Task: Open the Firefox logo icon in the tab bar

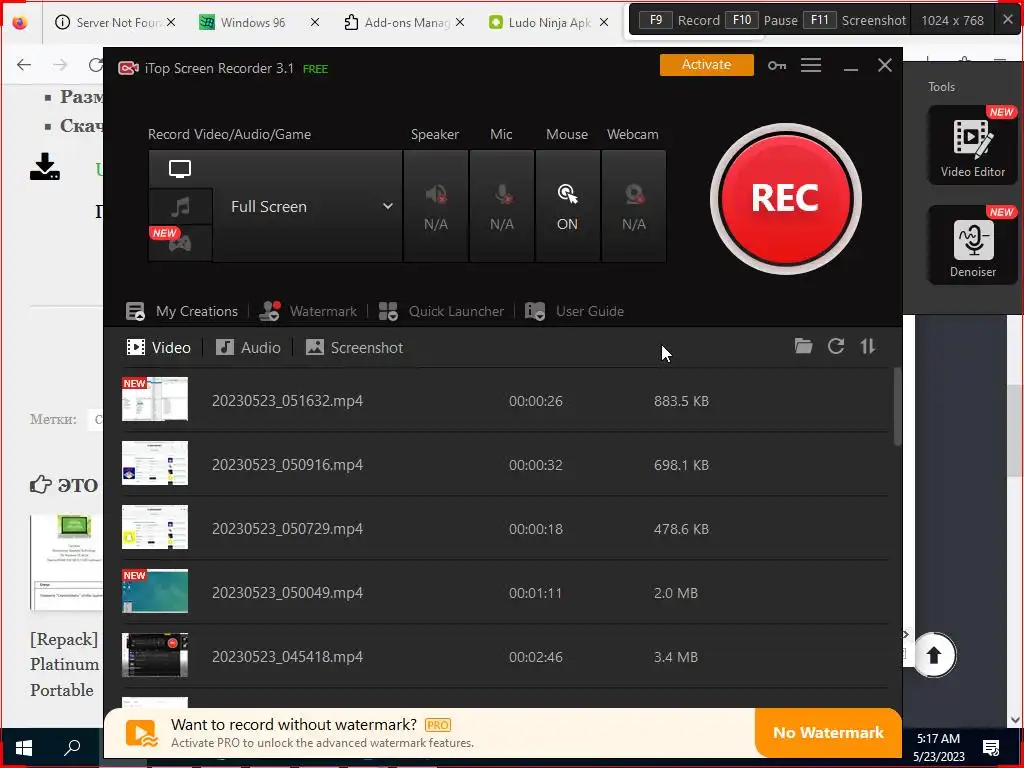Action: click(20, 22)
